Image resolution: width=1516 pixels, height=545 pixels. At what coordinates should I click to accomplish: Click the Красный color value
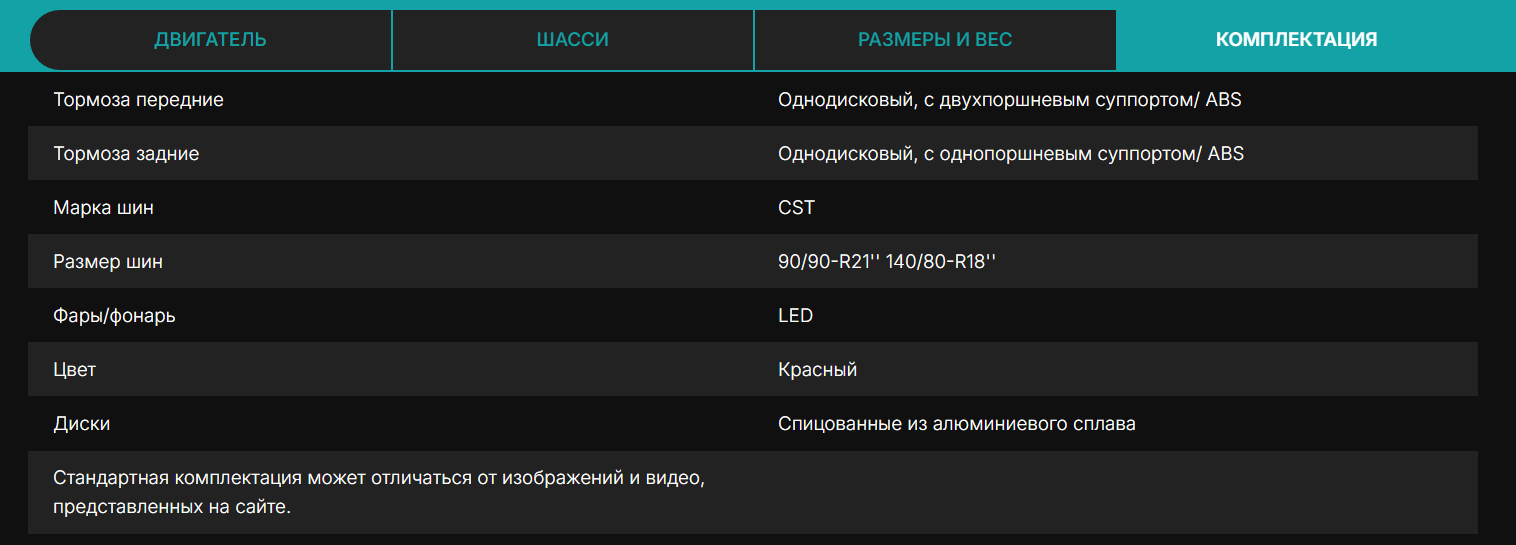coord(817,370)
